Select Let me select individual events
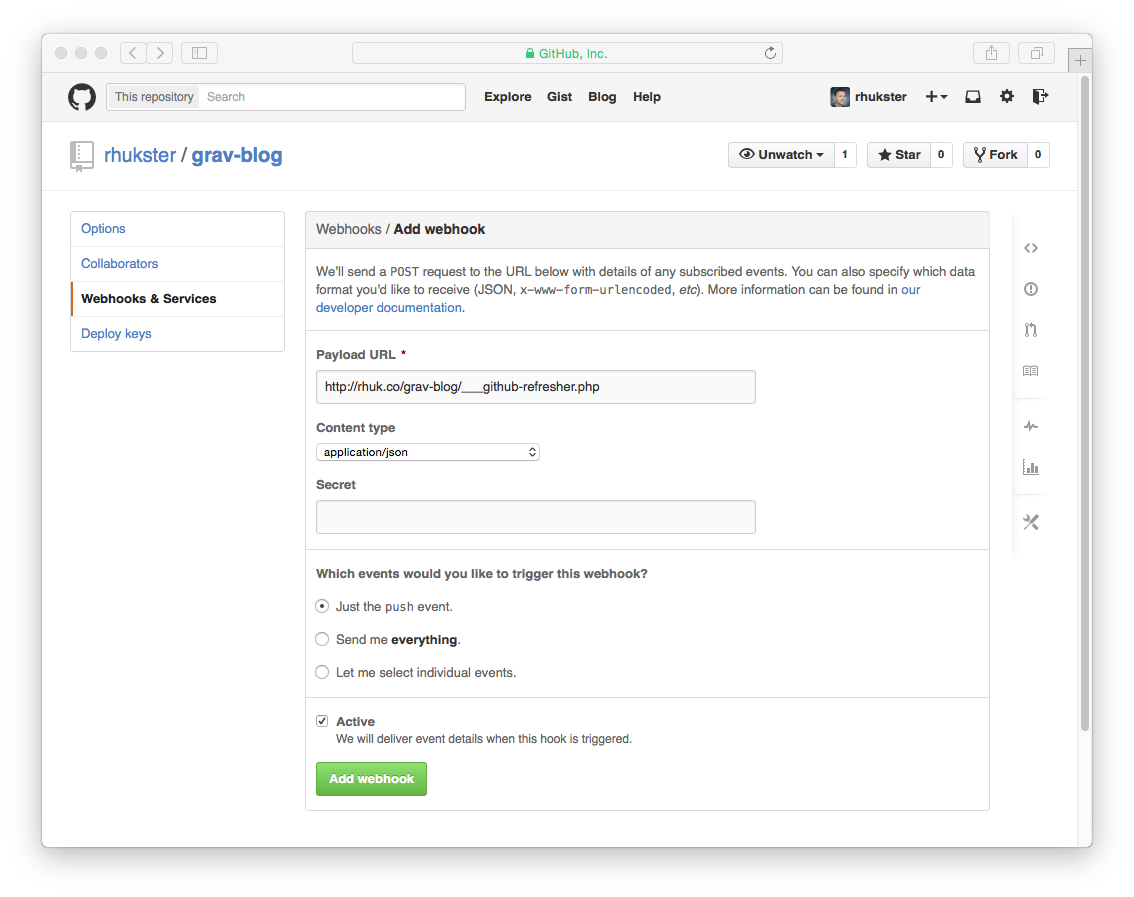 pyautogui.click(x=323, y=672)
